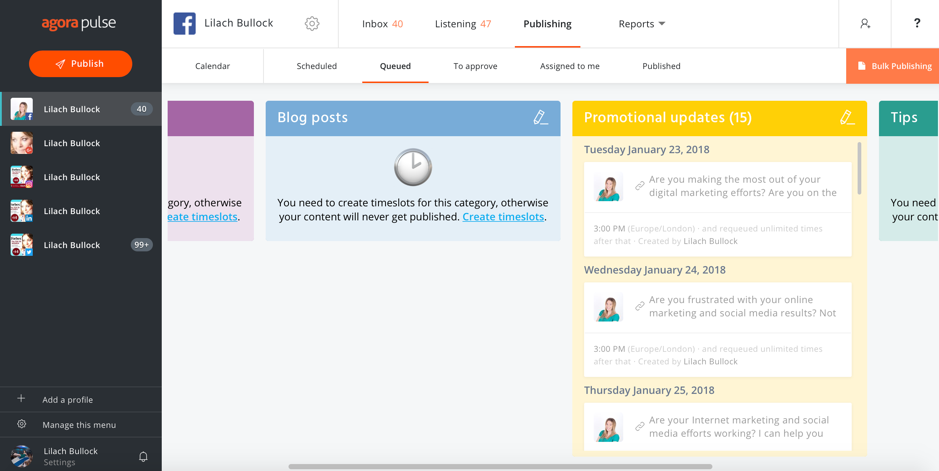The image size is (939, 471).
Task: Open the Scheduled sub-tab
Action: pyautogui.click(x=317, y=66)
